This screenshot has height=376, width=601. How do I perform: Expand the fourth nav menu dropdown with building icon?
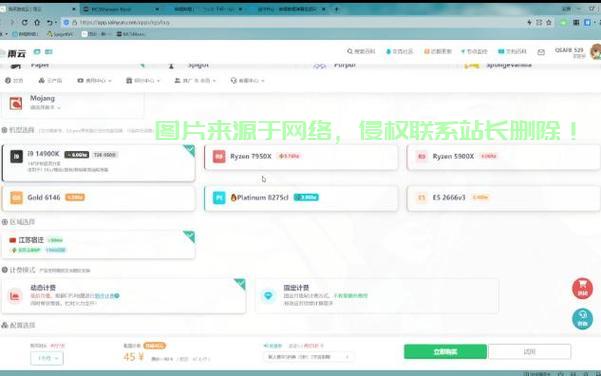143,80
